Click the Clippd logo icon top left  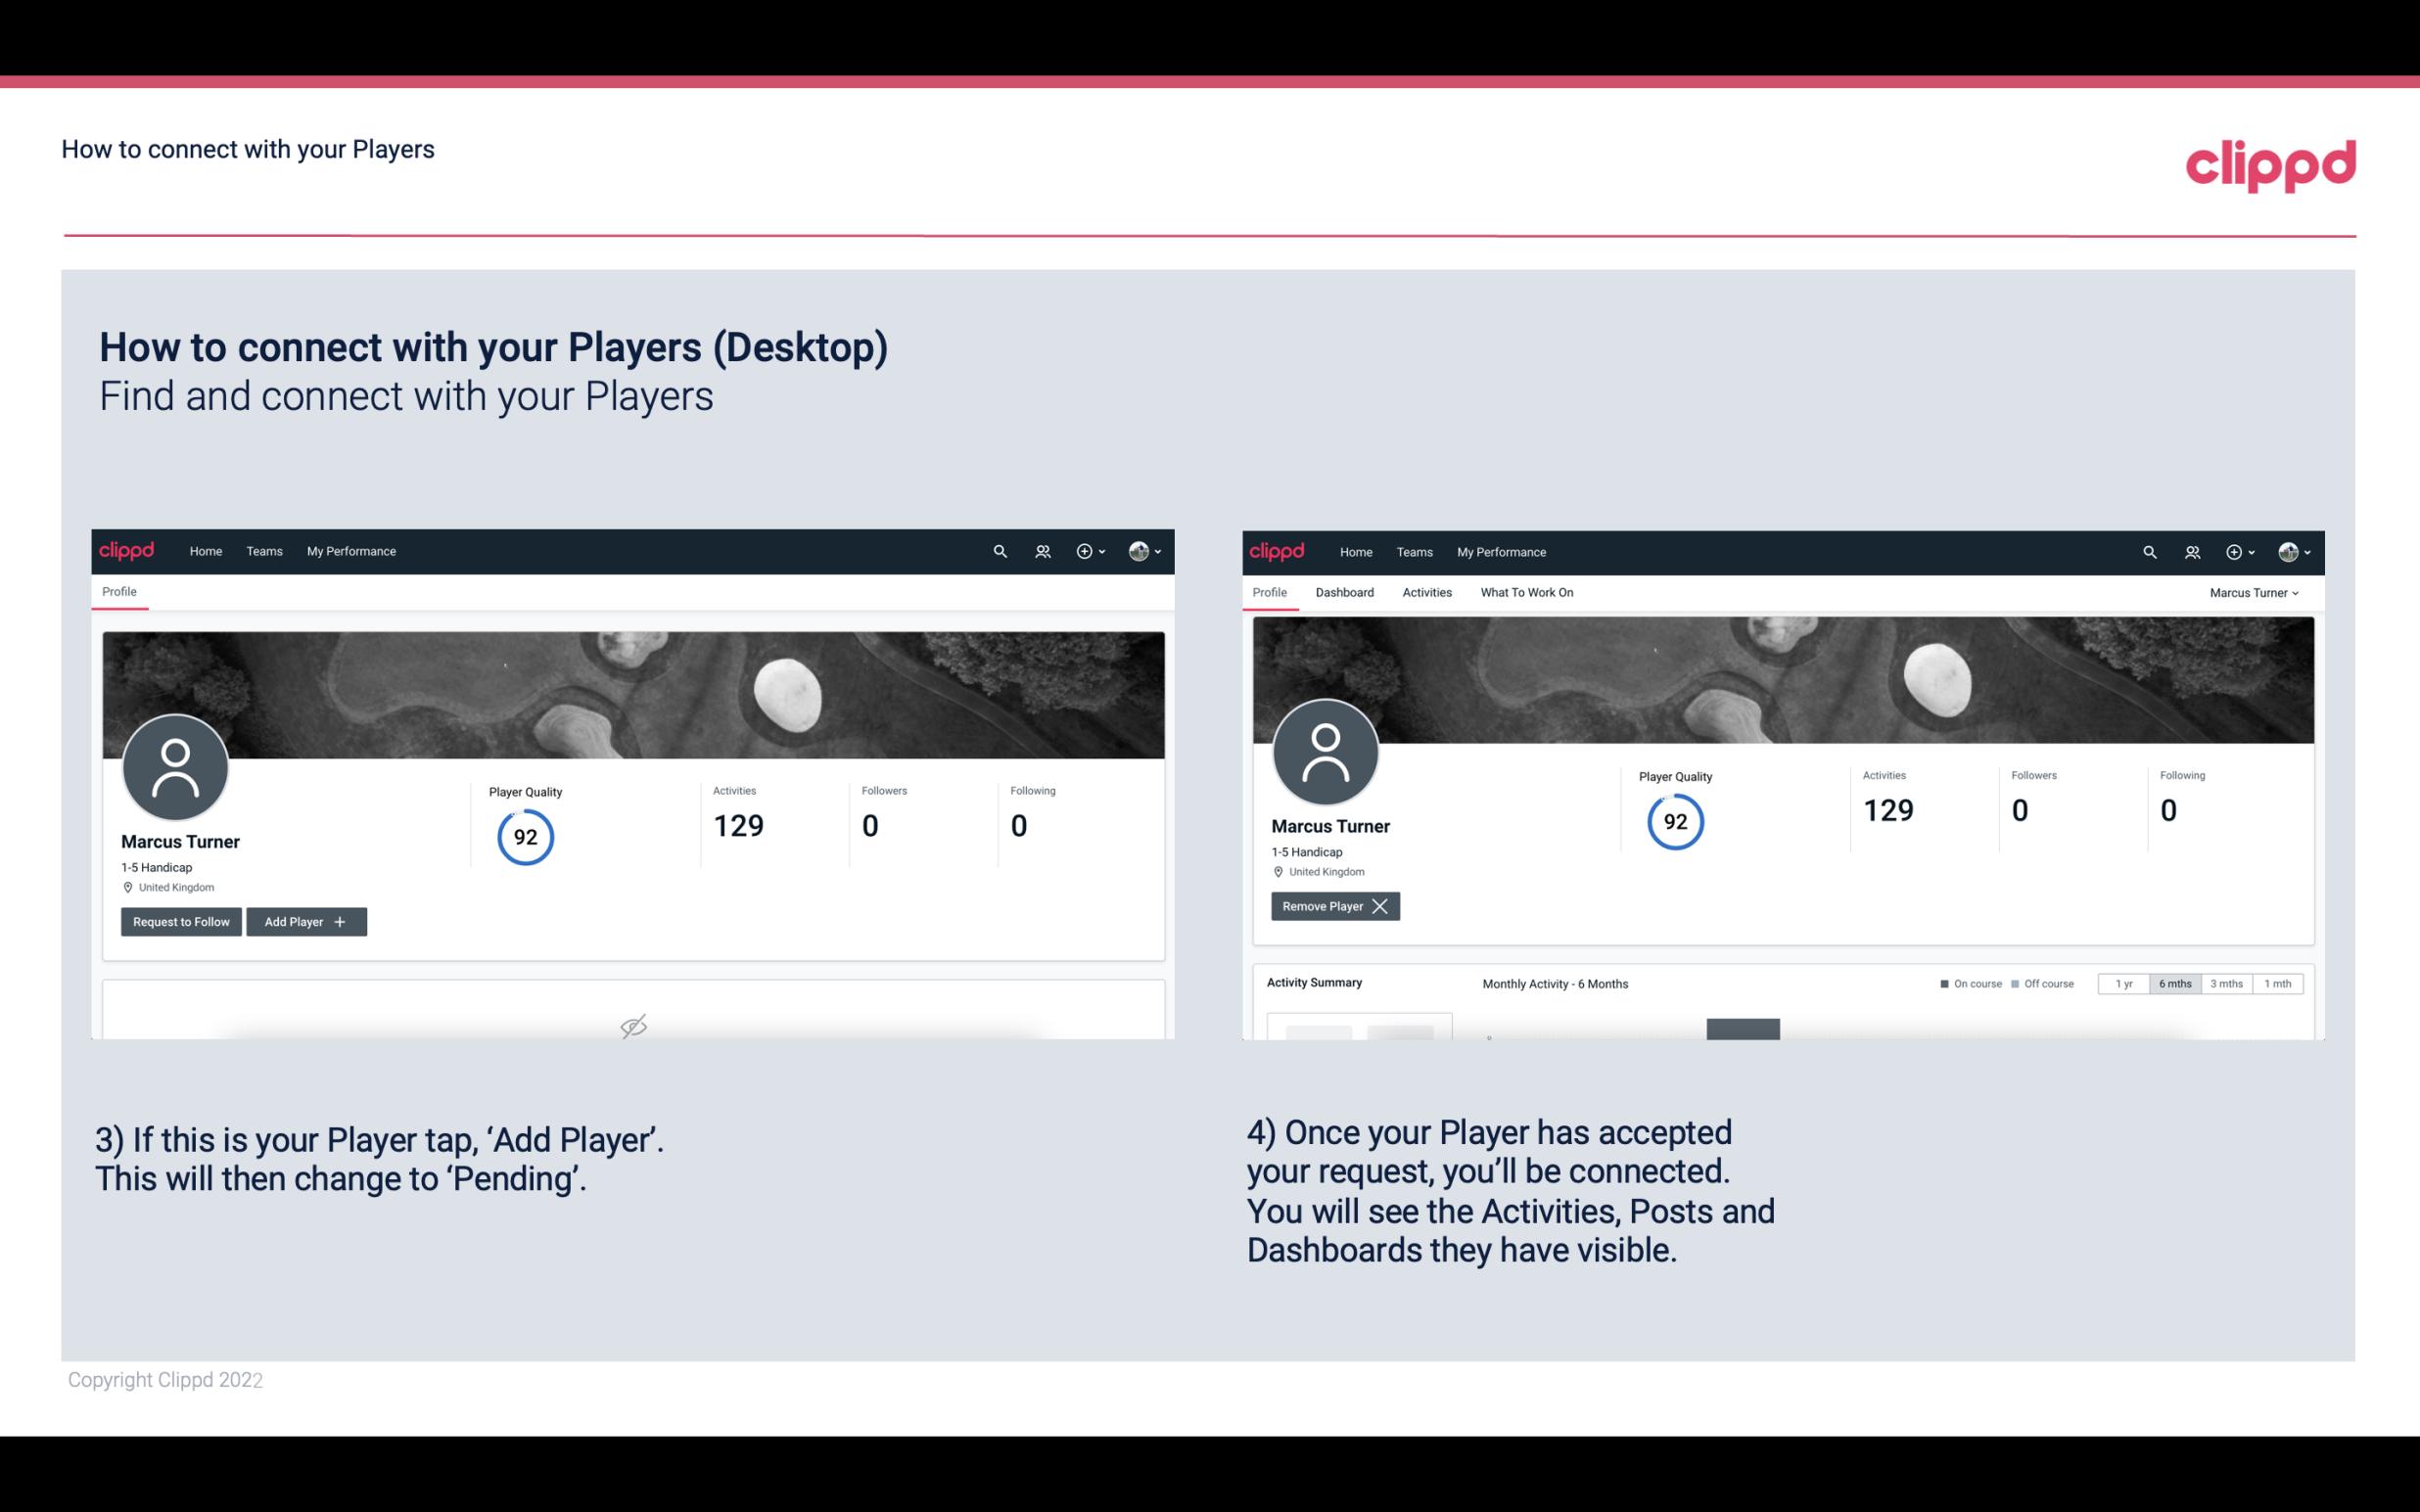tap(127, 550)
